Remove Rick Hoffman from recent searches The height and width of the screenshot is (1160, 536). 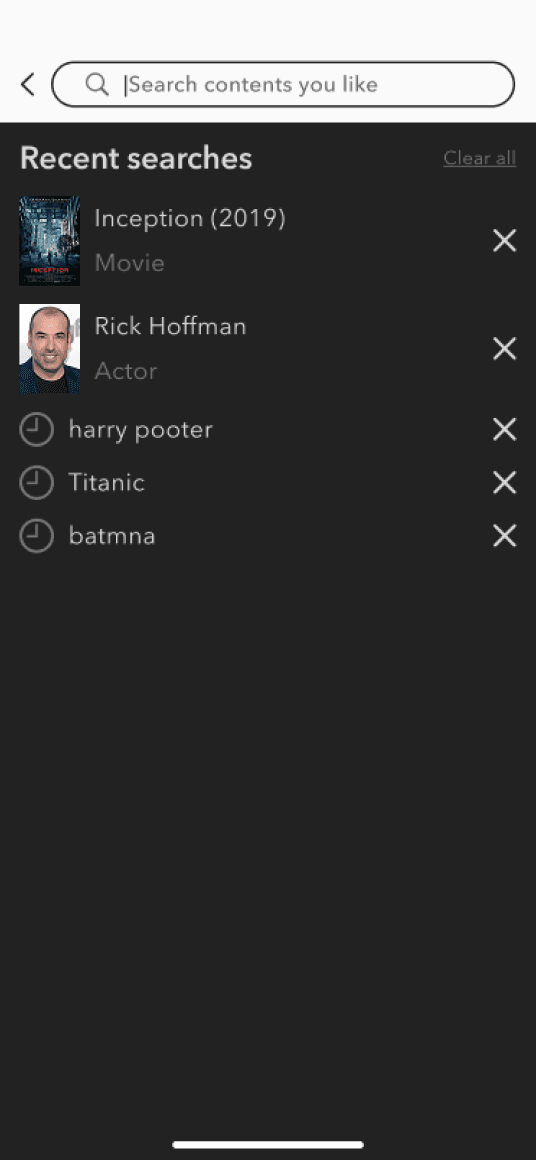(x=504, y=348)
